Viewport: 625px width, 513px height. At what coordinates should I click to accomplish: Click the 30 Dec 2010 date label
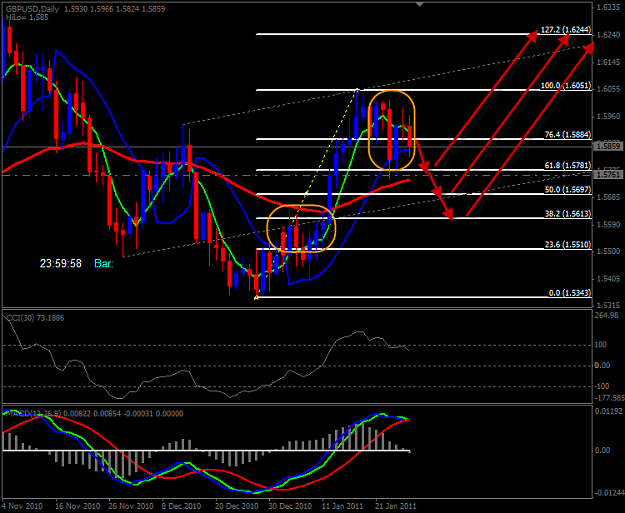(291, 506)
